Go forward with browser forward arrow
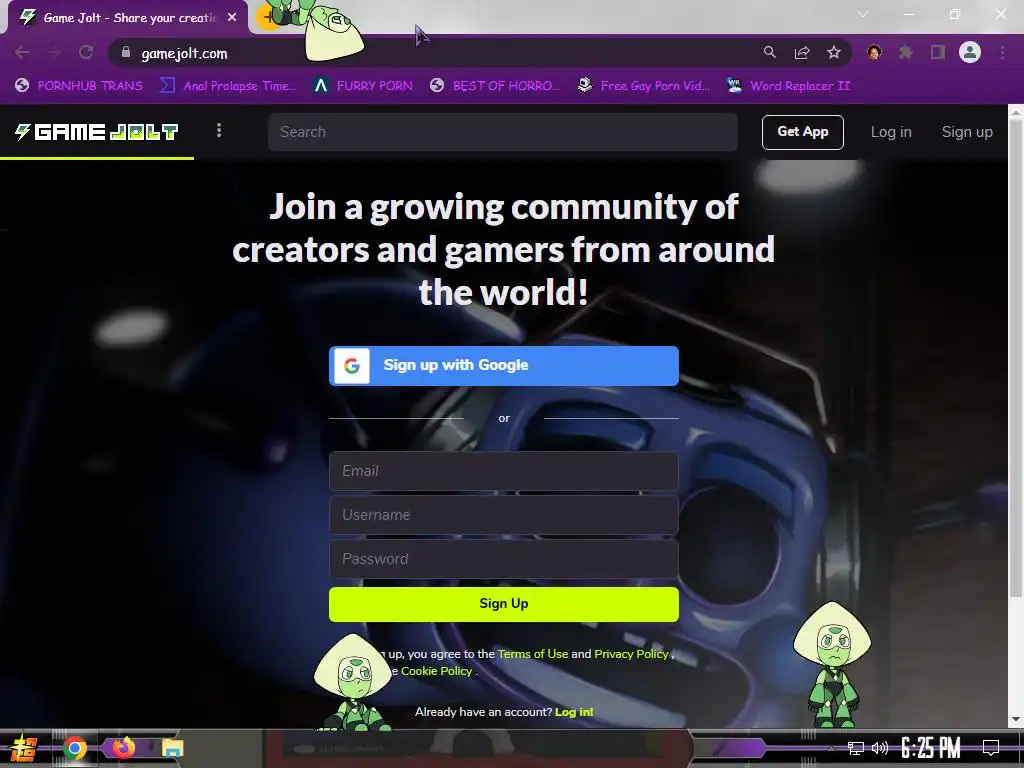Viewport: 1024px width, 768px height. 54,52
